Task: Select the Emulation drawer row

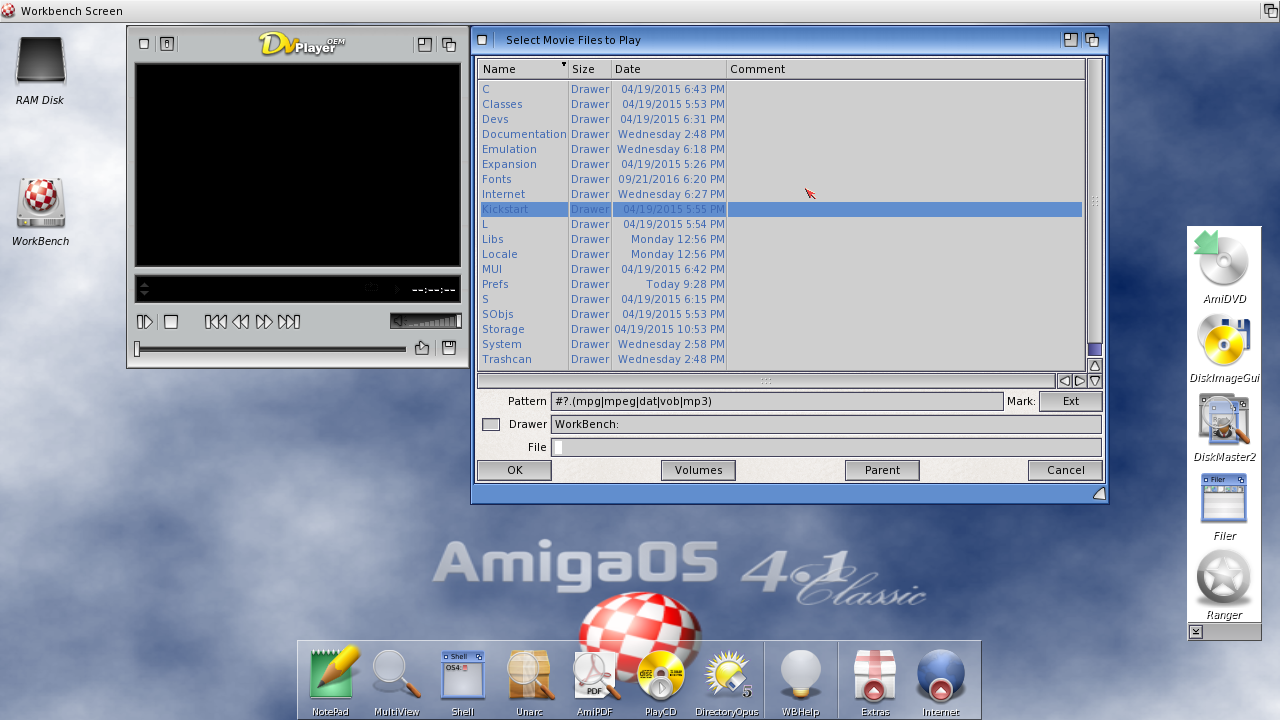Action: [x=781, y=149]
